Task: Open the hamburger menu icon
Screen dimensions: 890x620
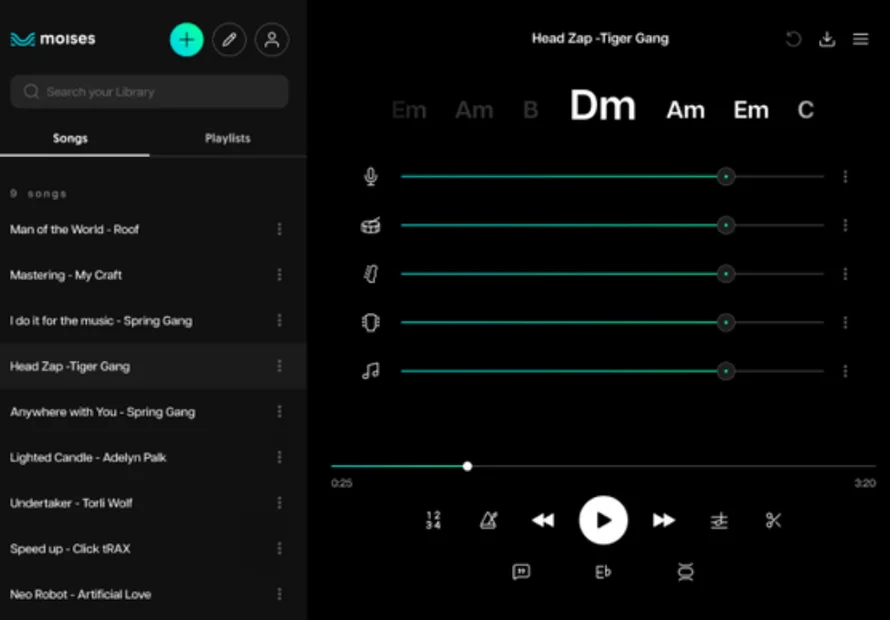Action: point(860,39)
